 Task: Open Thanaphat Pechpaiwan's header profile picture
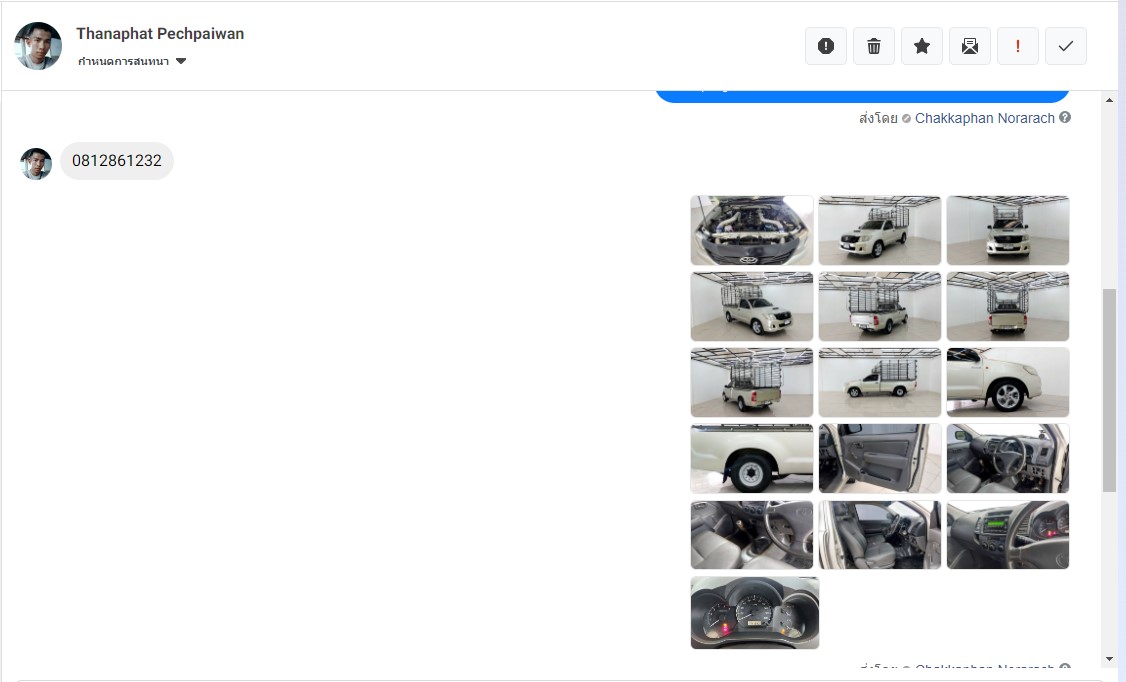tap(38, 46)
